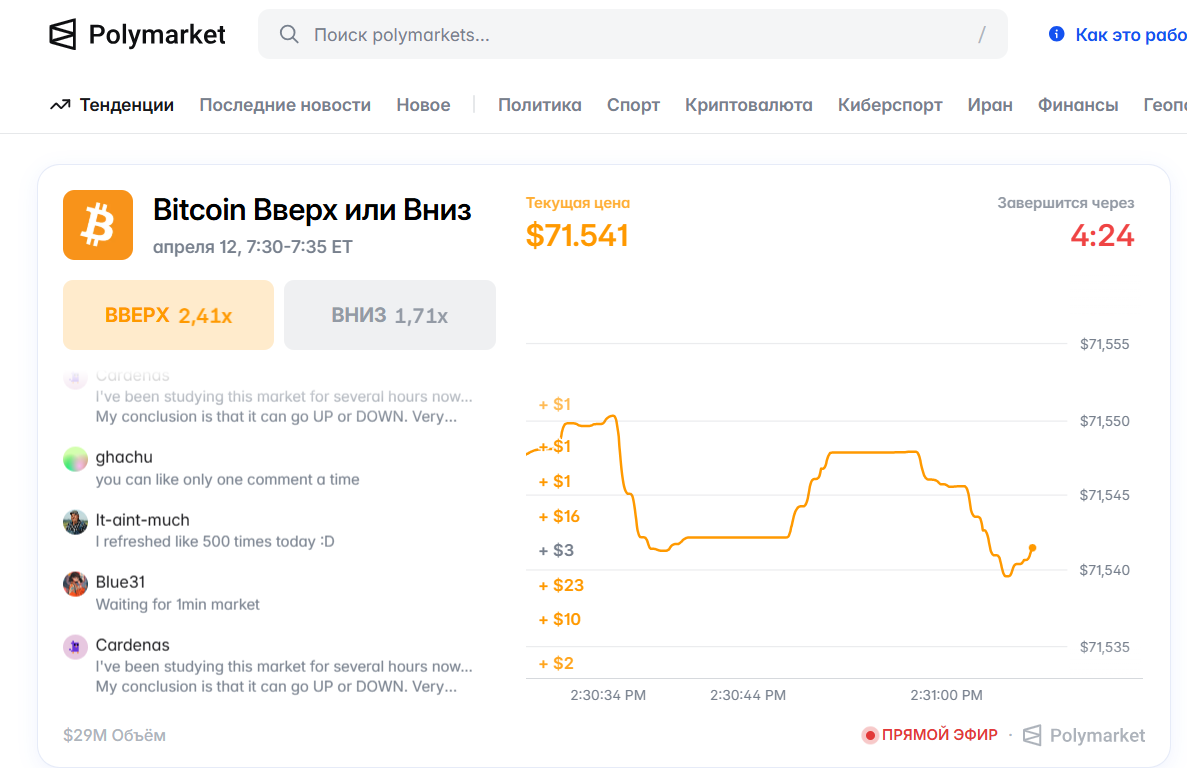
Task: Click the blue info icon
Action: (x=1056, y=35)
